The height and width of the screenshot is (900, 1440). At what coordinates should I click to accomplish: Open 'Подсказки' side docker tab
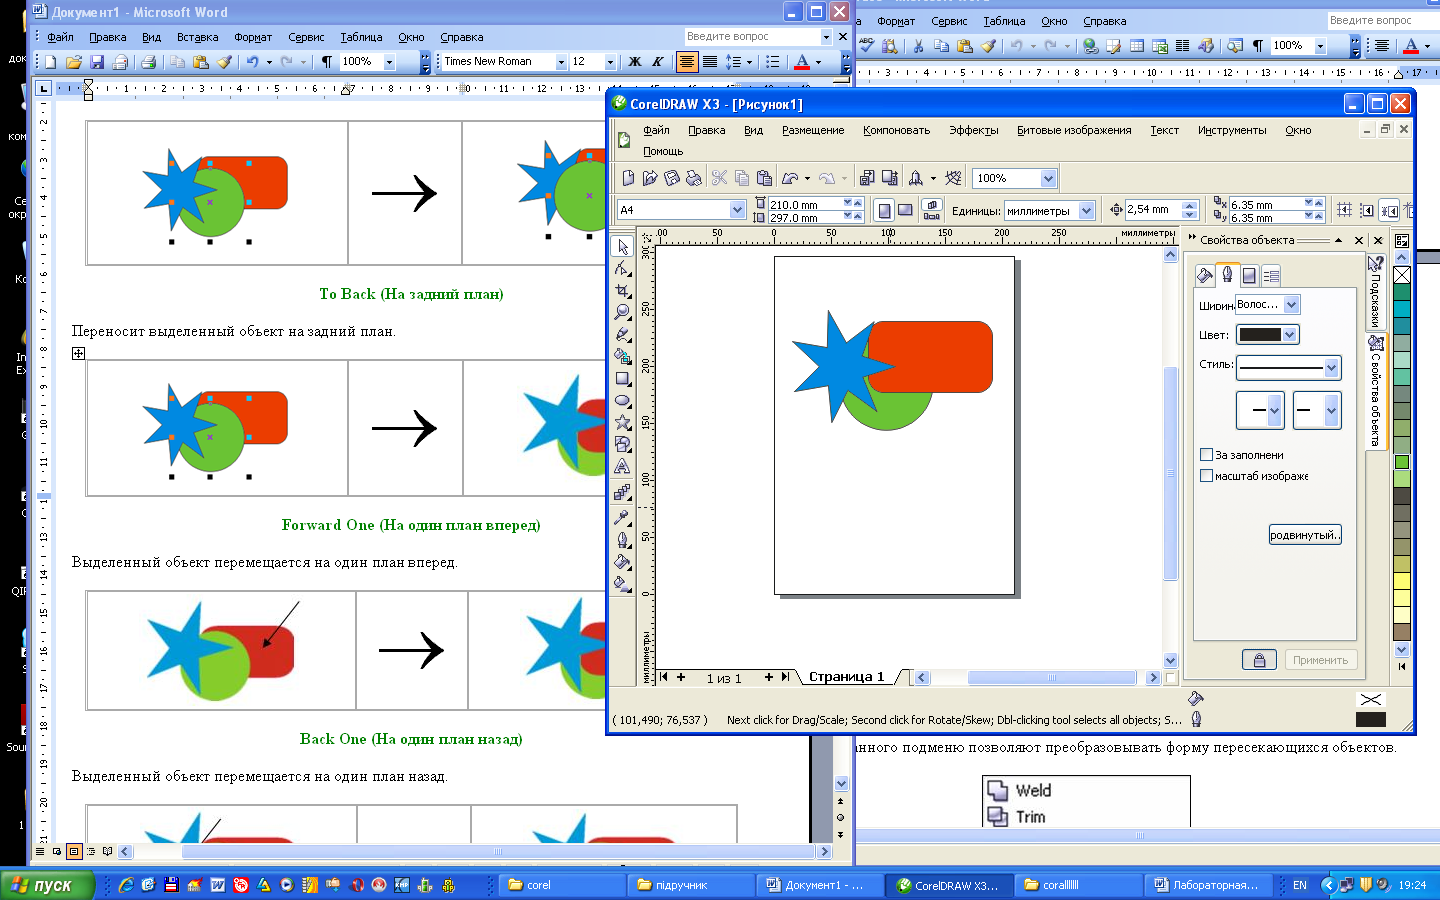tap(1376, 292)
